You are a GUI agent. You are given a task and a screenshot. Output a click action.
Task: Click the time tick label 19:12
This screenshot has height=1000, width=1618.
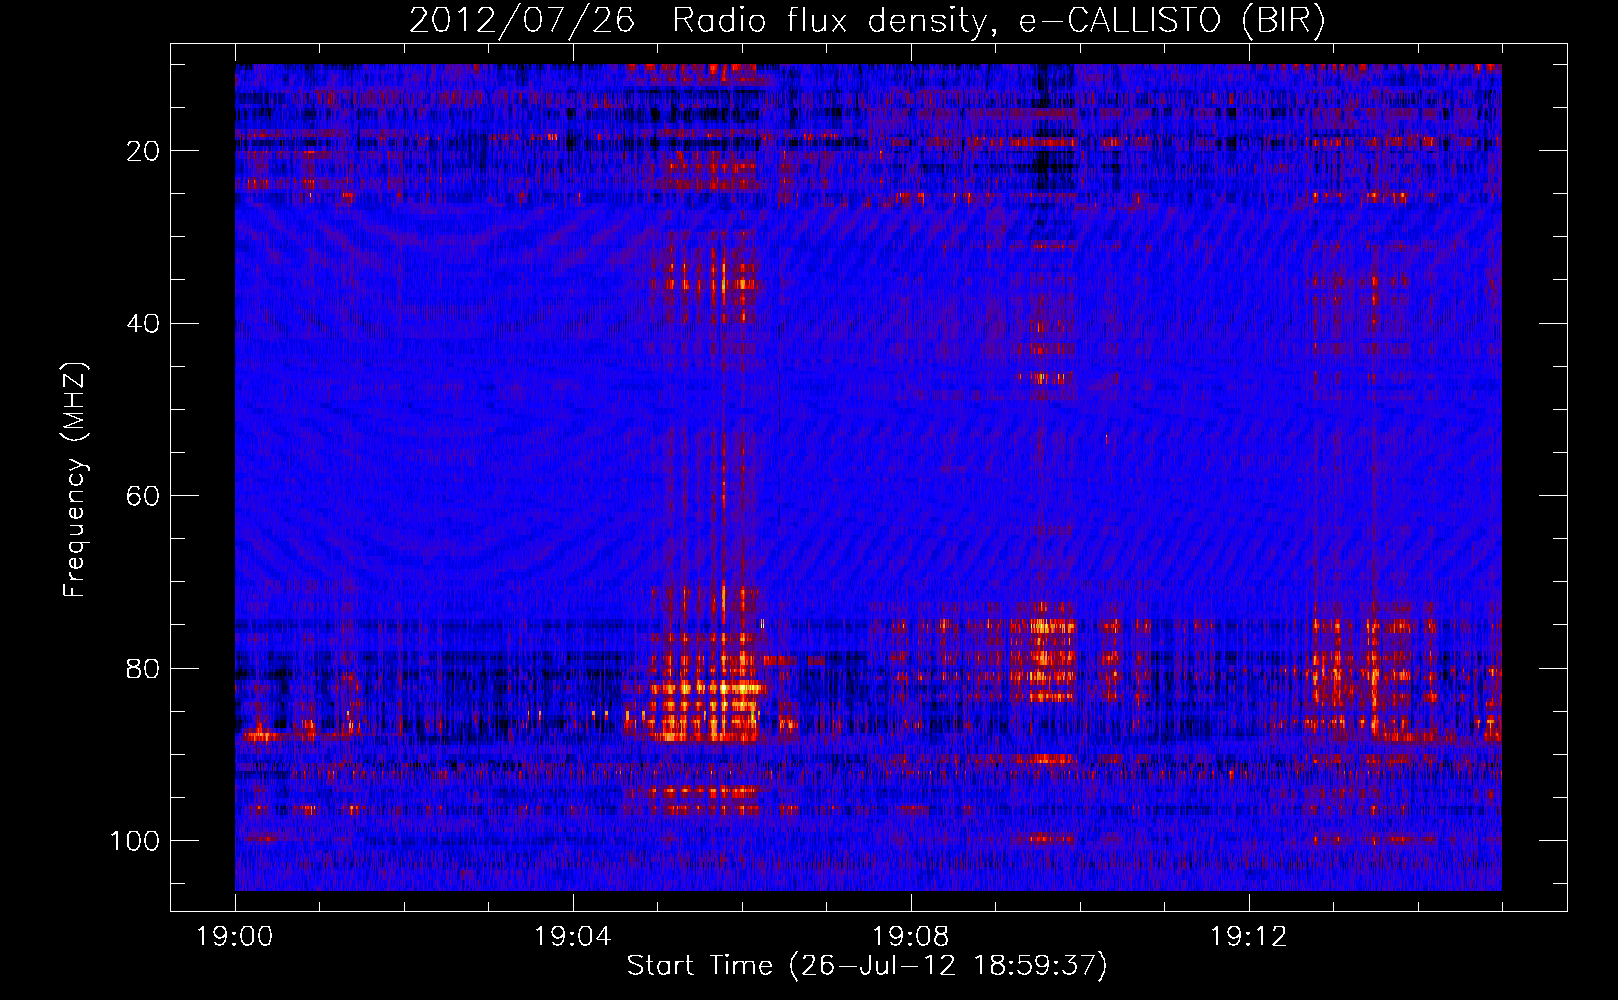coord(1248,937)
